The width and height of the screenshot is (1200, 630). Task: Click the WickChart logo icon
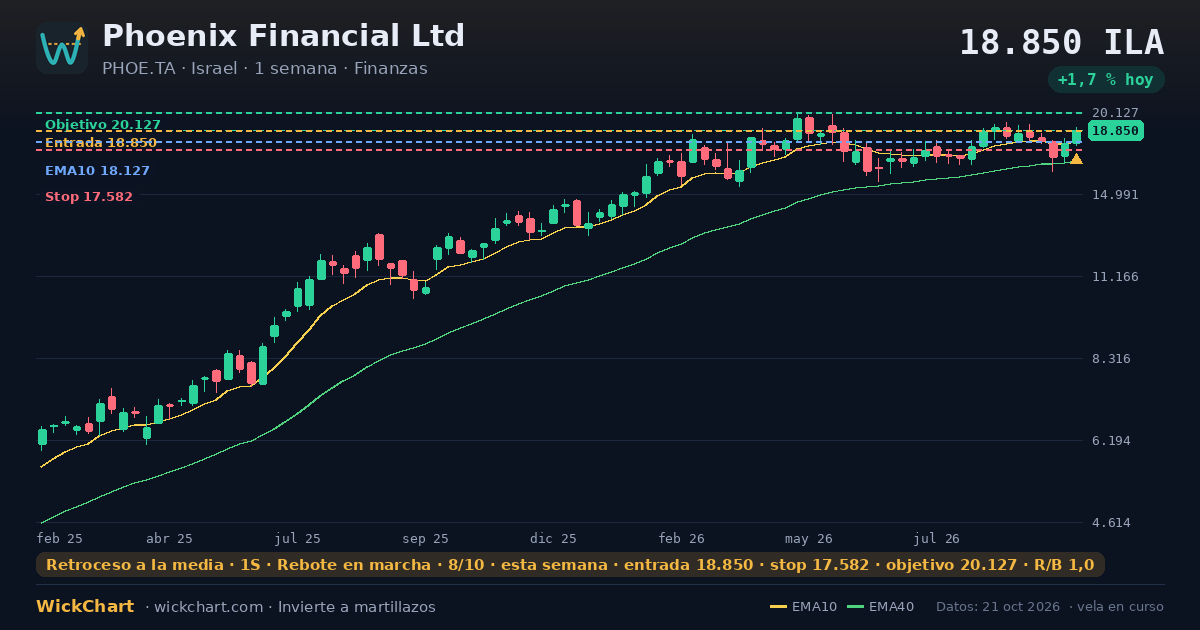coord(62,48)
